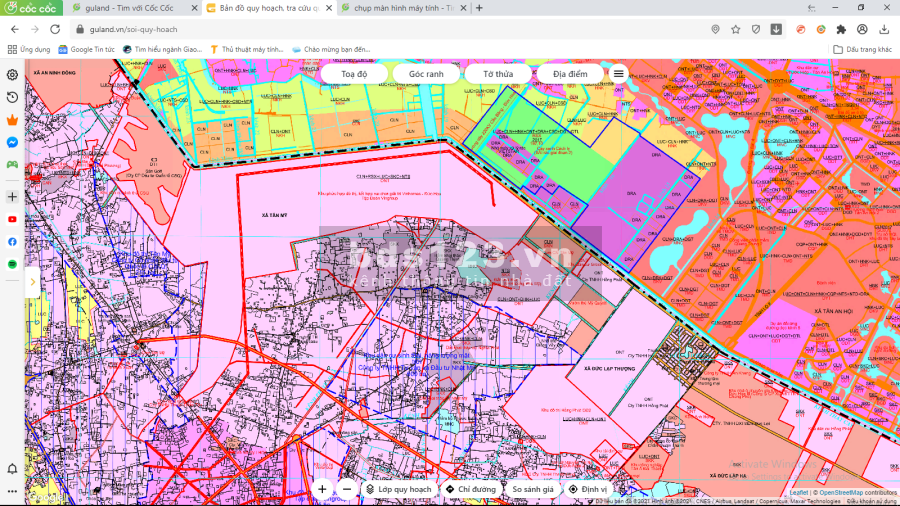Image resolution: width=900 pixels, height=506 pixels.
Task: Click the Tờ thửa button on map
Action: (x=498, y=73)
